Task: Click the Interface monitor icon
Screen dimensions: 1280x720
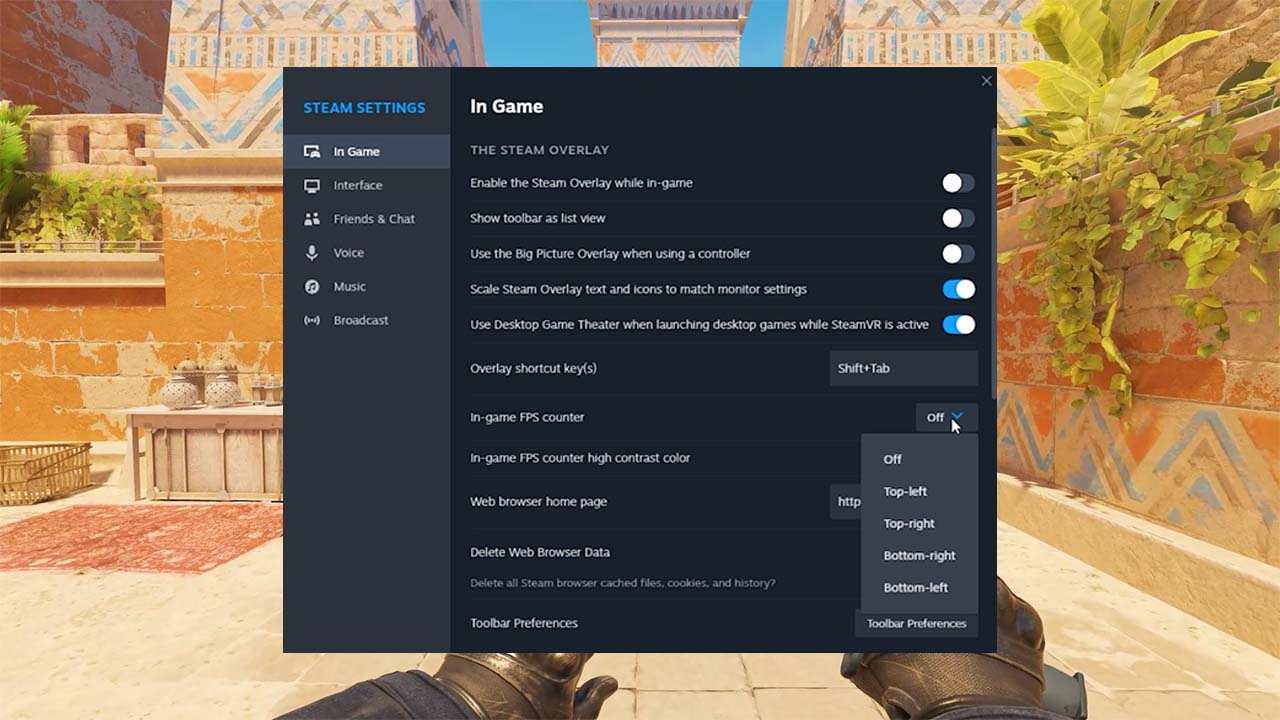Action: (x=312, y=186)
